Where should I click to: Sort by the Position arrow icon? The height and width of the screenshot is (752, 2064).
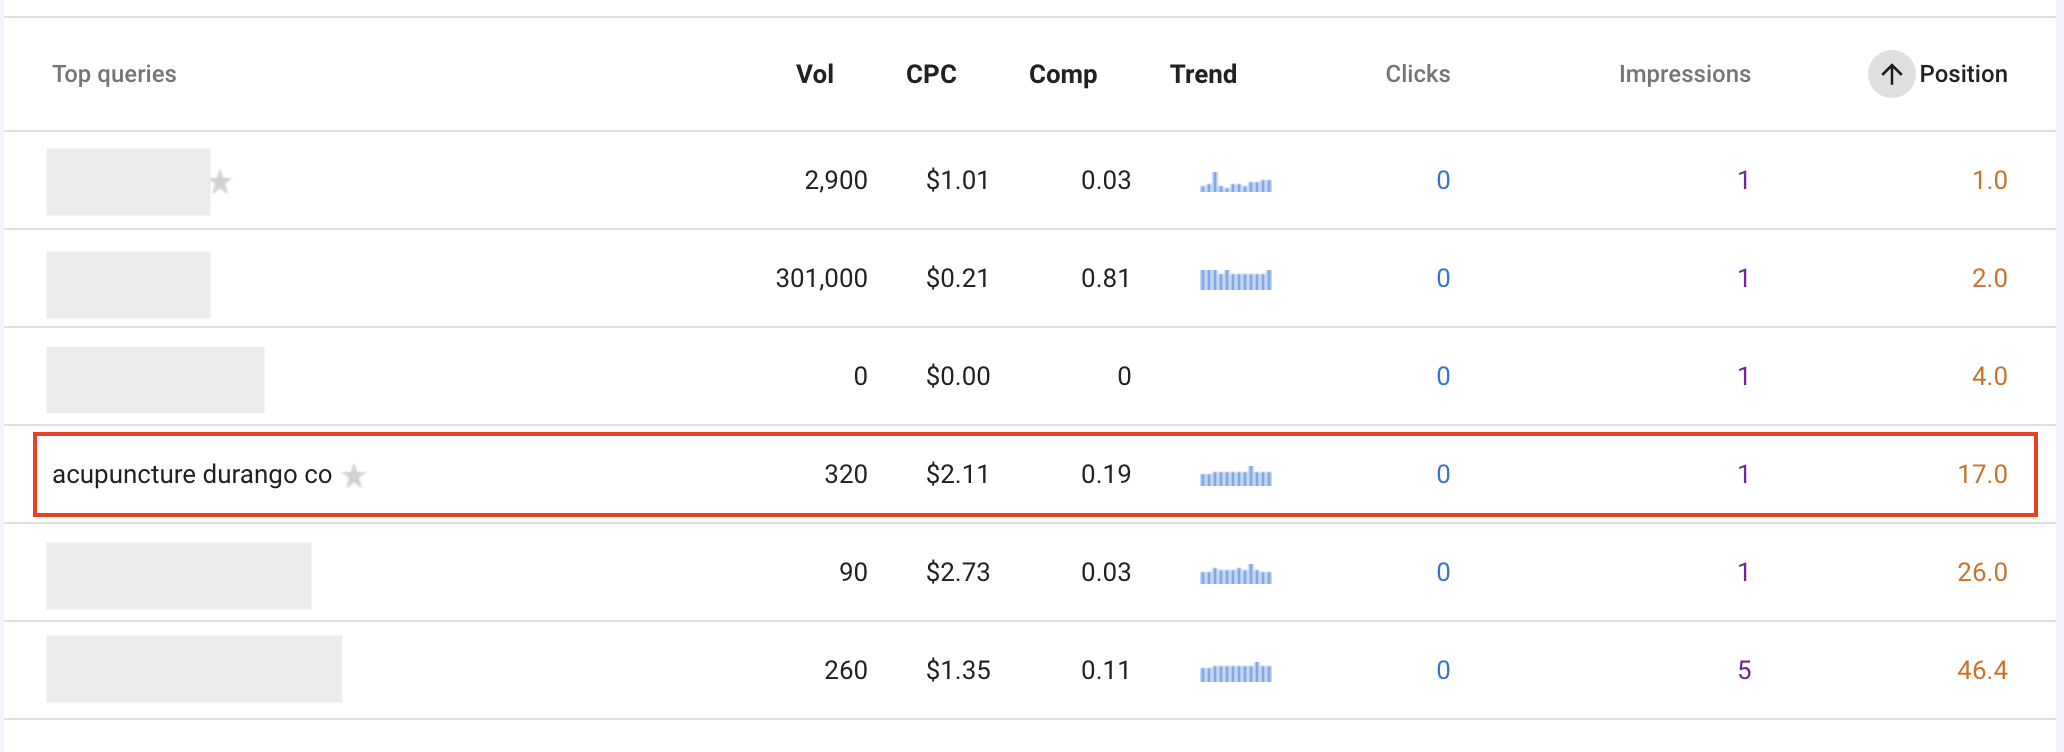click(1891, 74)
